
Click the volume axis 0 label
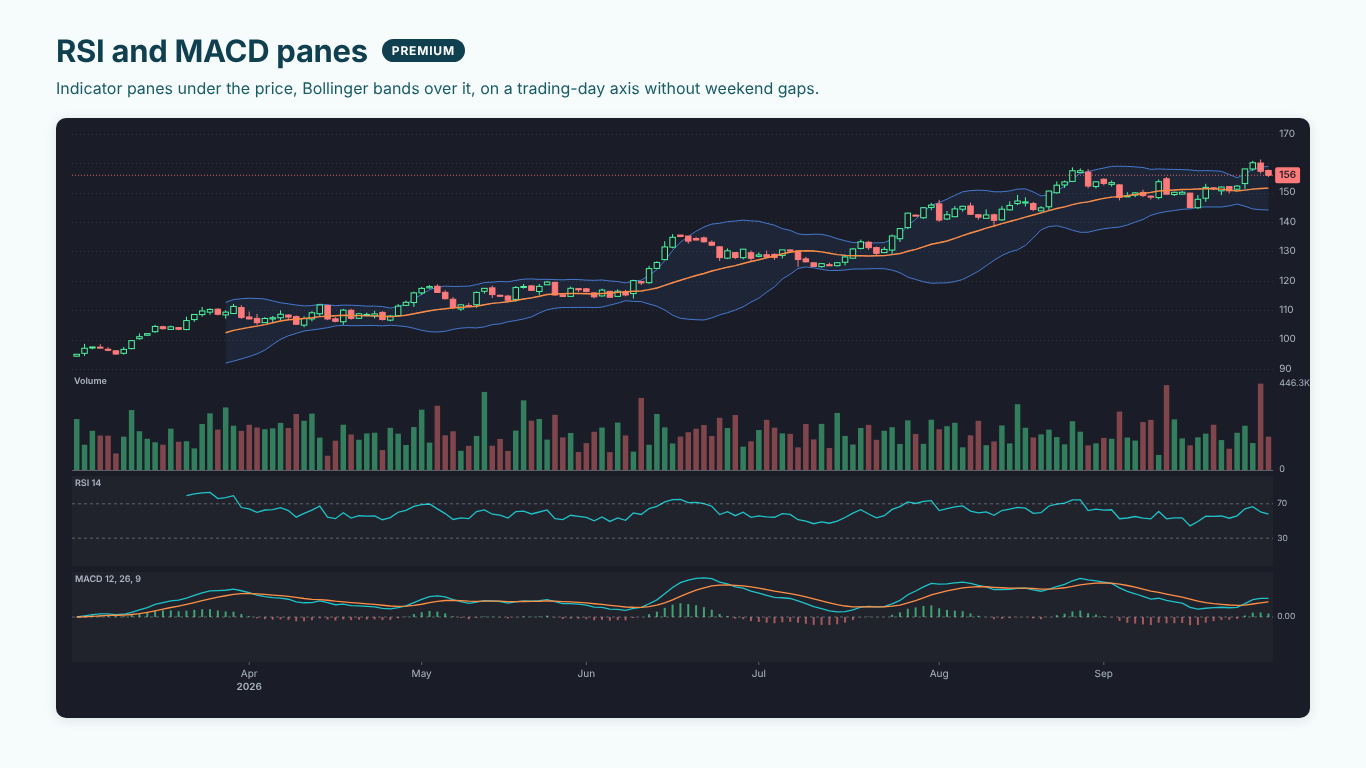1282,469
